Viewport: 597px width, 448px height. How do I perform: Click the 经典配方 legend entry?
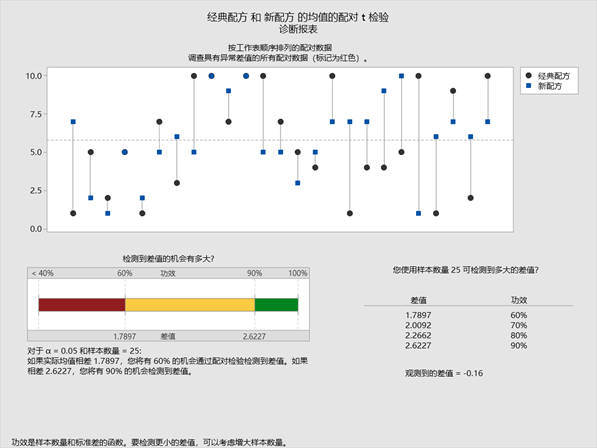coord(554,76)
